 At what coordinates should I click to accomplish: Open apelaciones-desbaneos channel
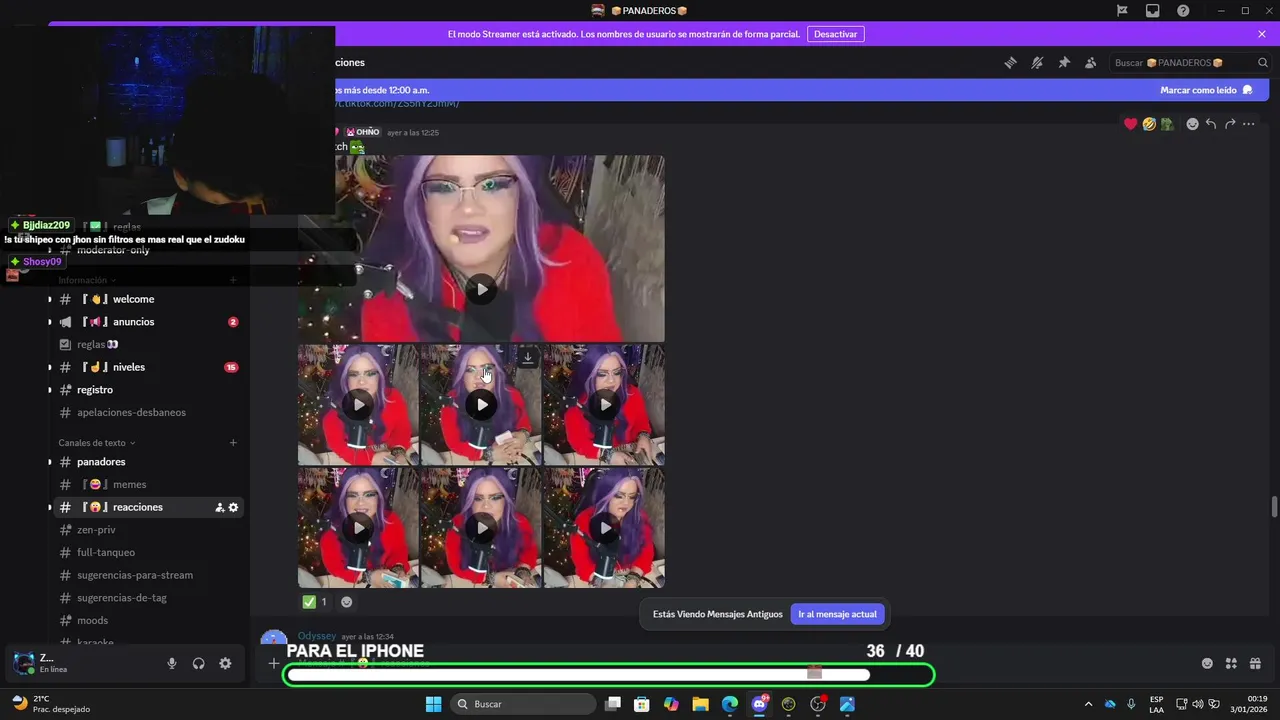click(x=147, y=412)
